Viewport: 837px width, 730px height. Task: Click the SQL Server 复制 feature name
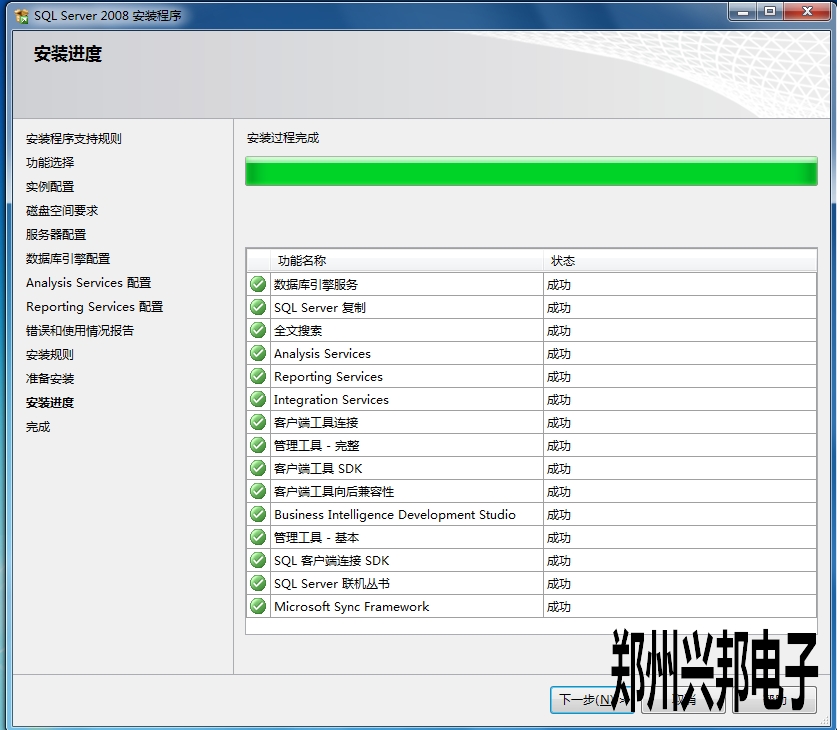320,308
